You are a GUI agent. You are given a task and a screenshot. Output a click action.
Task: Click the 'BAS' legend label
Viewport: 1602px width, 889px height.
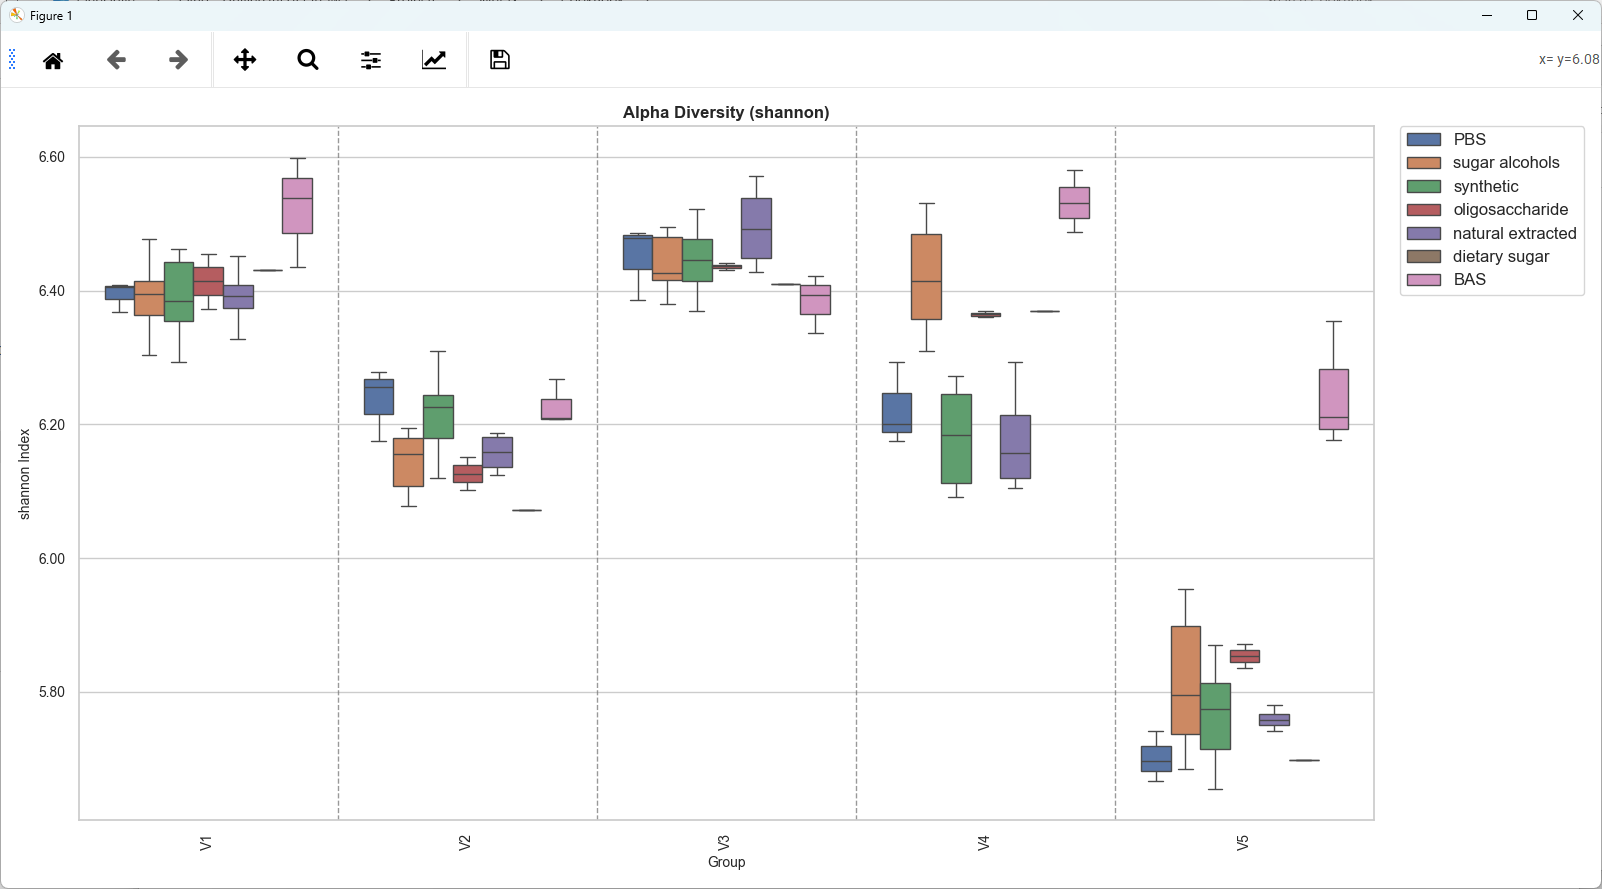click(1469, 280)
